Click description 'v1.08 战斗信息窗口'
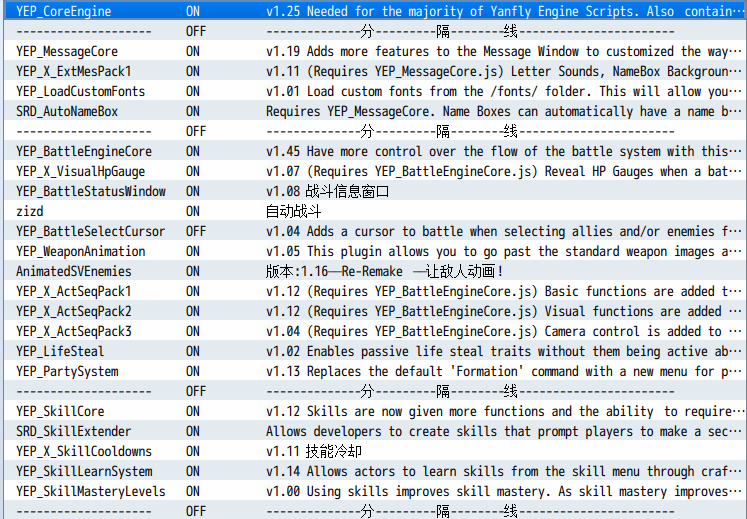747x519 pixels. 327,191
